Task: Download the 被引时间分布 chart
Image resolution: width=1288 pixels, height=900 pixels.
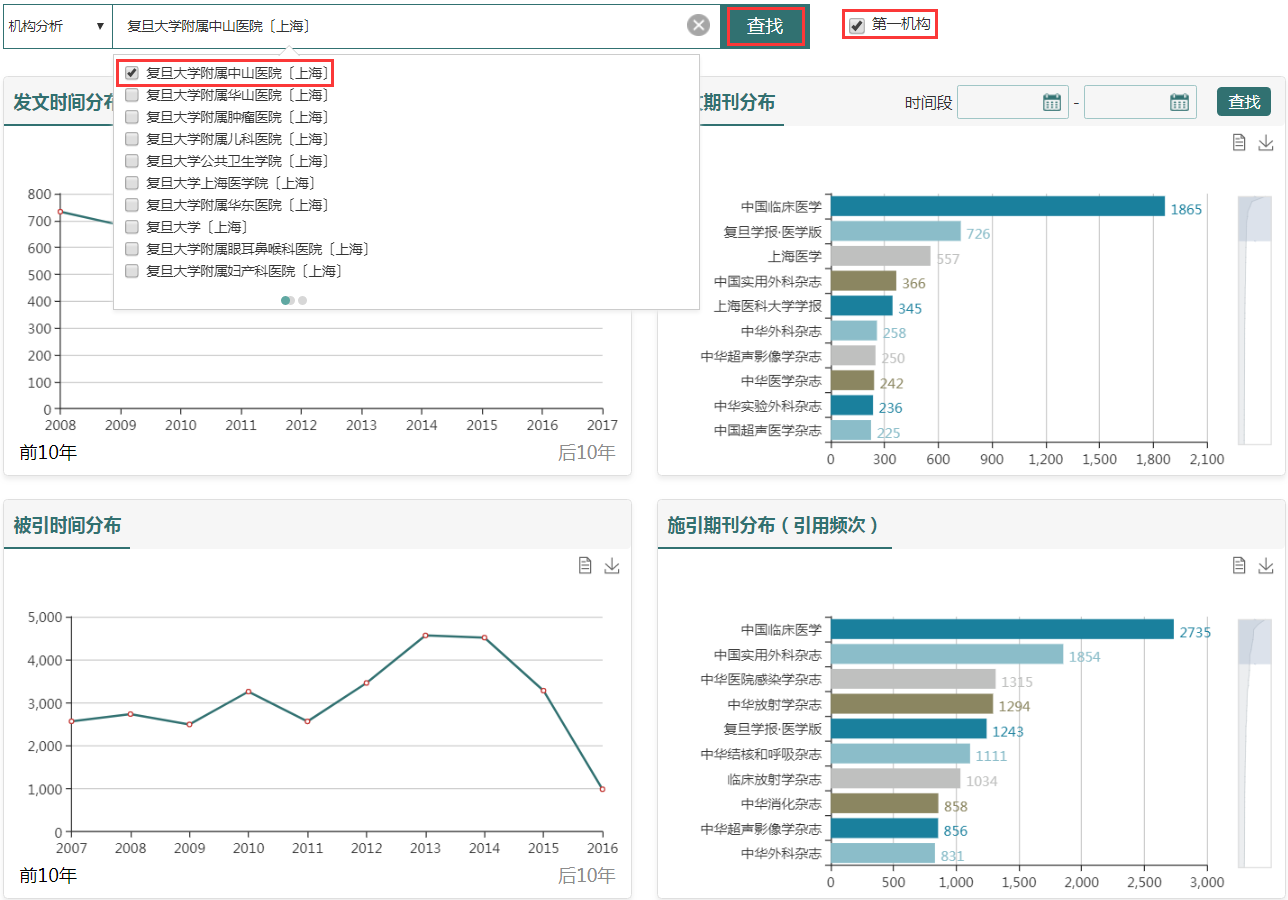Action: point(612,566)
